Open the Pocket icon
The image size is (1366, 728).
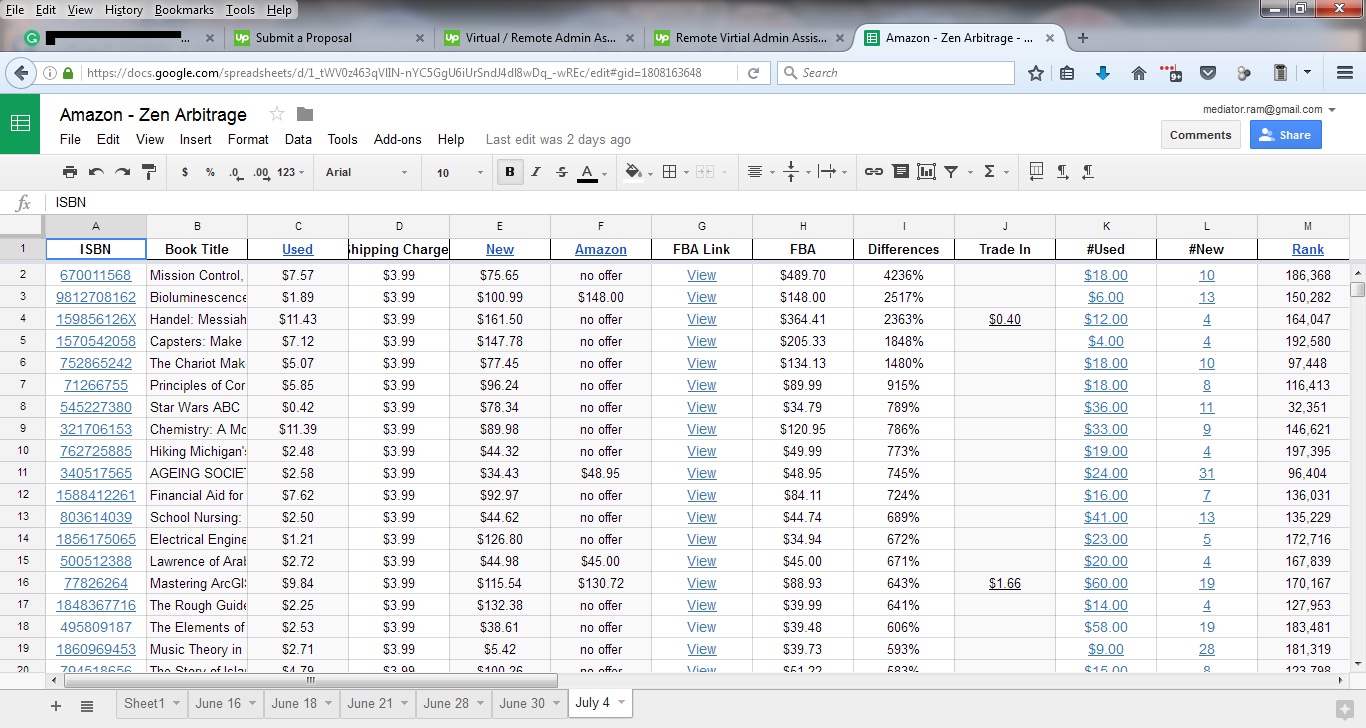point(1208,73)
